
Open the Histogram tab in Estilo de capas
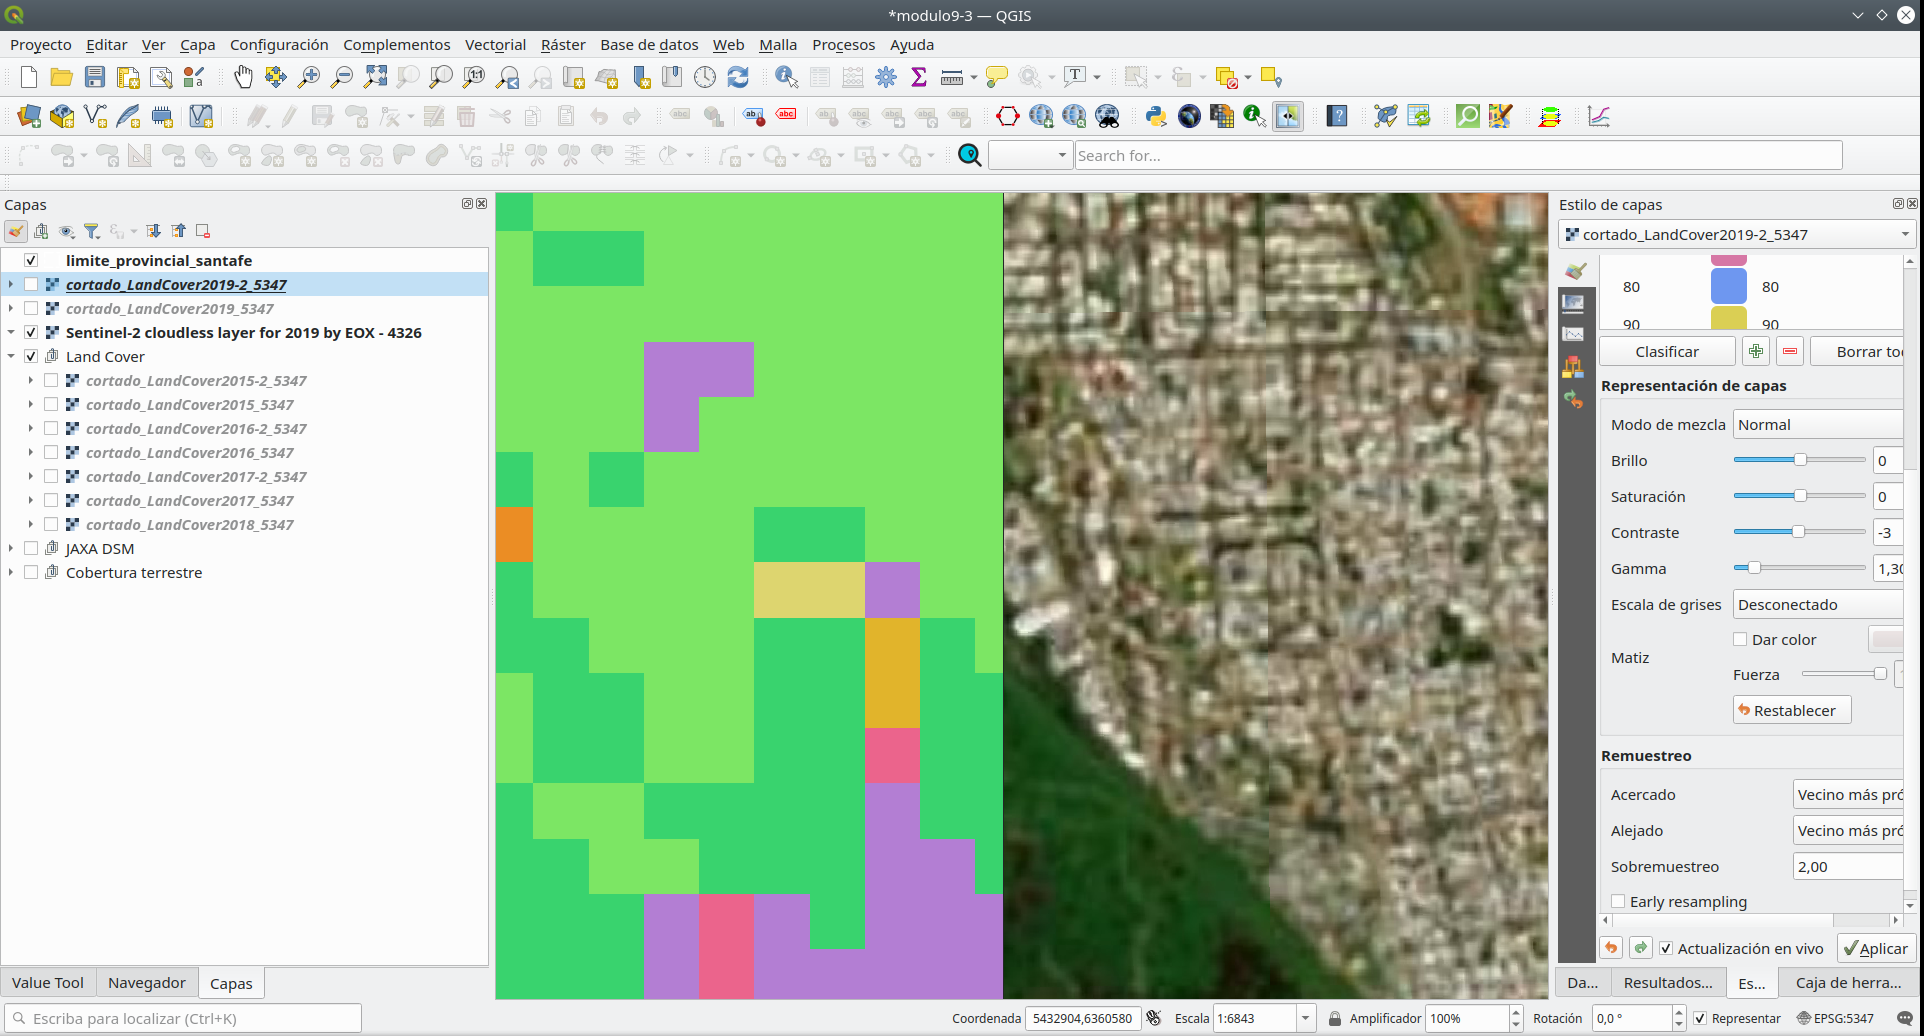[x=1573, y=335]
